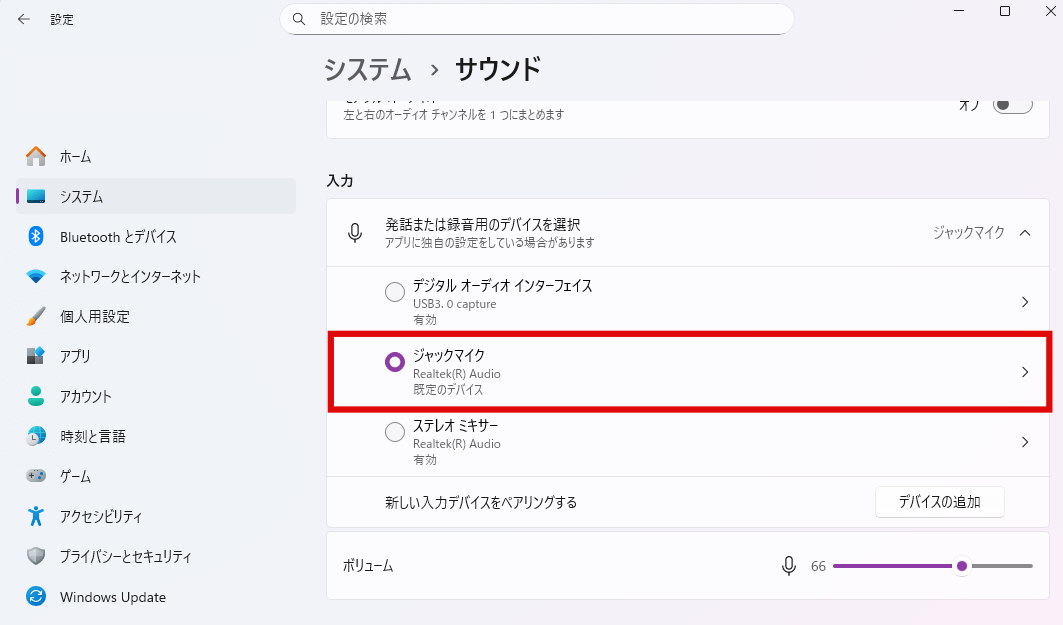Click システム breadcrumb link
Screen dimensions: 1063x625
[x=367, y=69]
